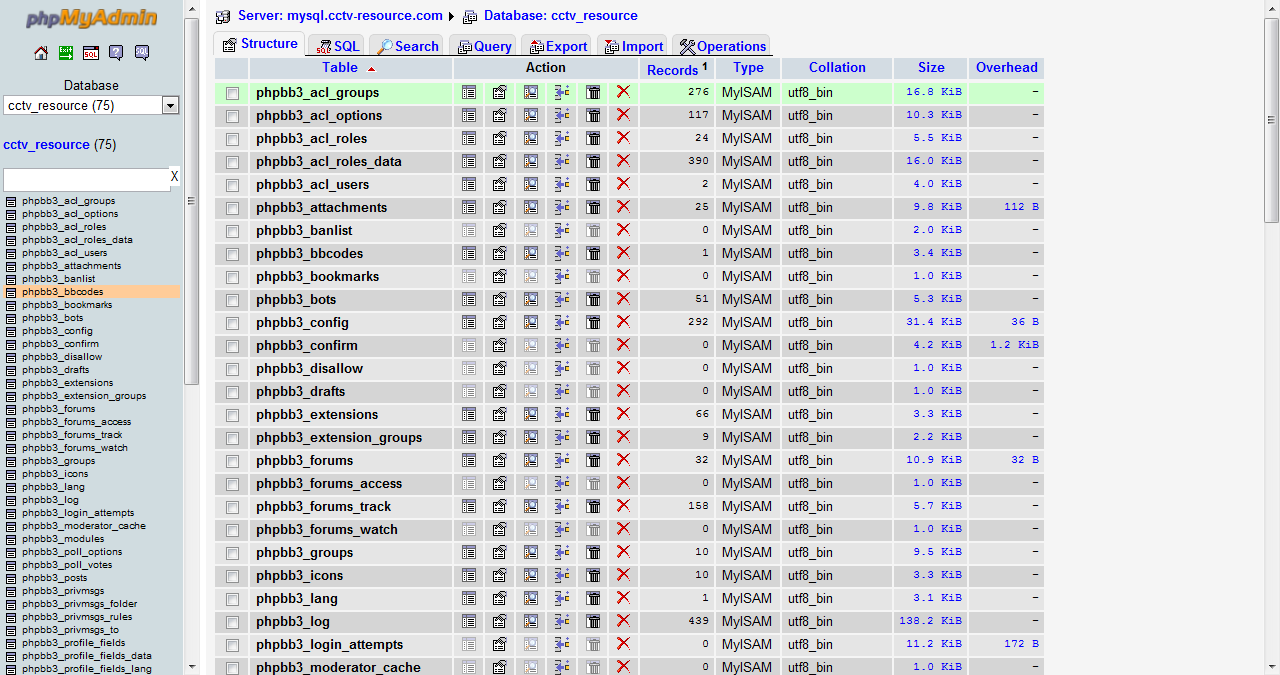Check the phpbb3_config row checkbox
Viewport: 1280px width, 675px height.
(232, 323)
